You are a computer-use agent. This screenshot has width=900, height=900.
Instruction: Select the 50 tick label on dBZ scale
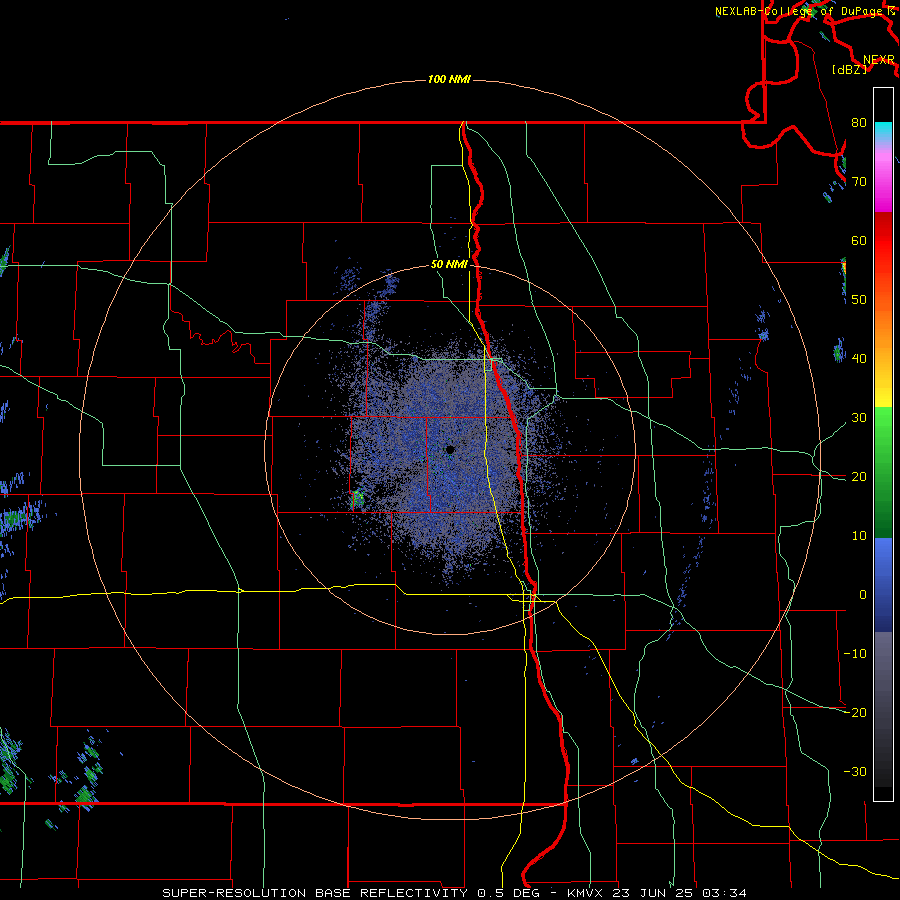pyautogui.click(x=859, y=300)
